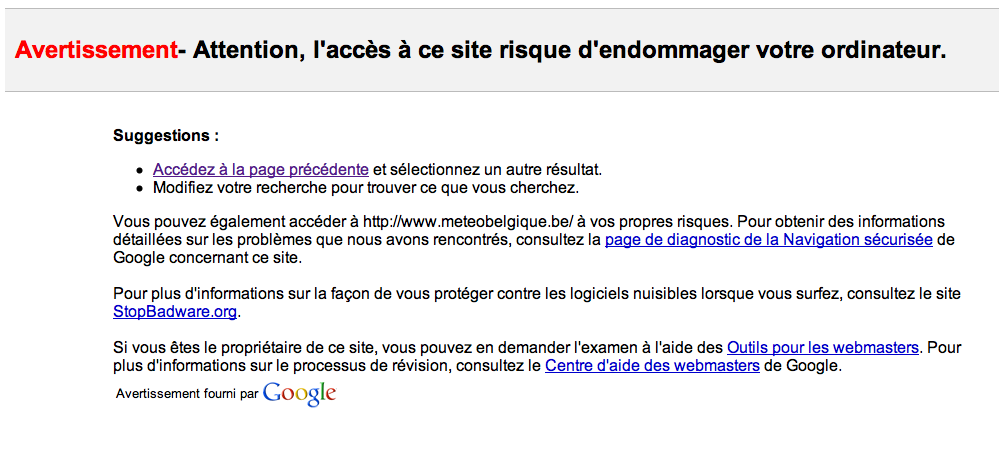
Task: Open the Navigation sécurisée diagnostic page link
Action: [x=768, y=240]
